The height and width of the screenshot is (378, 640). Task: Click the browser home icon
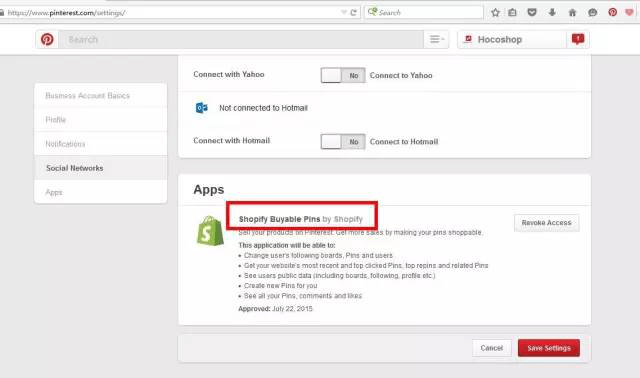(572, 13)
